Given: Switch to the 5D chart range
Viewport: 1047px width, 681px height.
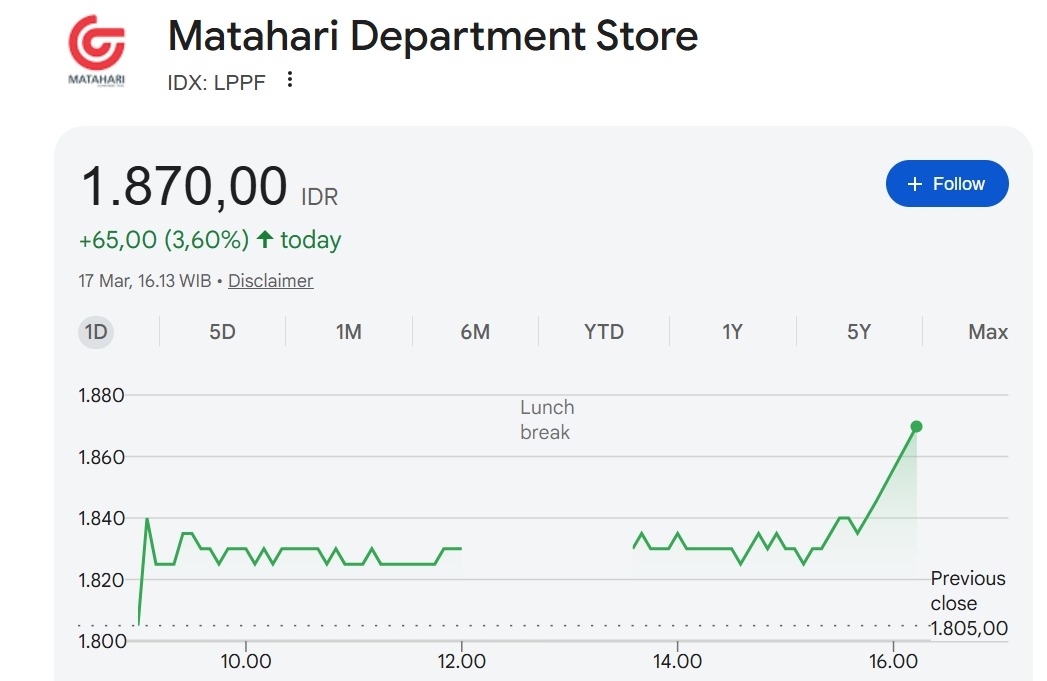Looking at the screenshot, I should 222,332.
